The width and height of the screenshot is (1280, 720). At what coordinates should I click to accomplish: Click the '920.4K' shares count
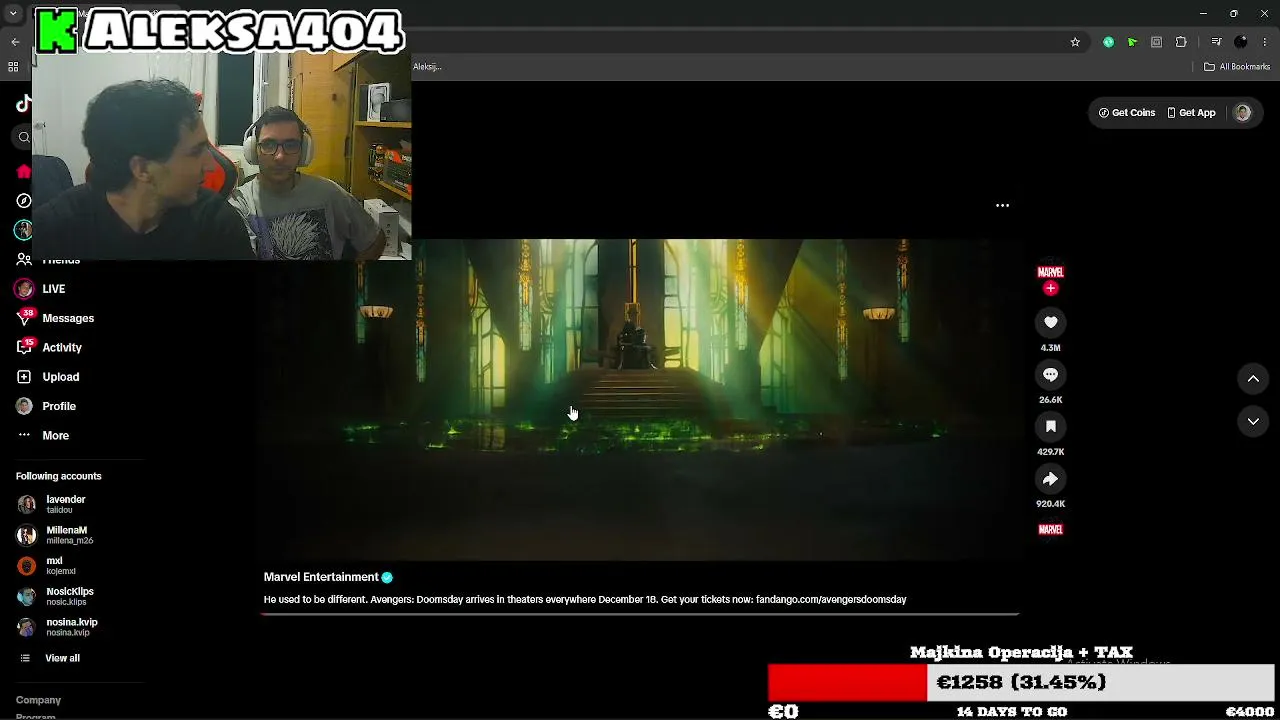[1050, 504]
